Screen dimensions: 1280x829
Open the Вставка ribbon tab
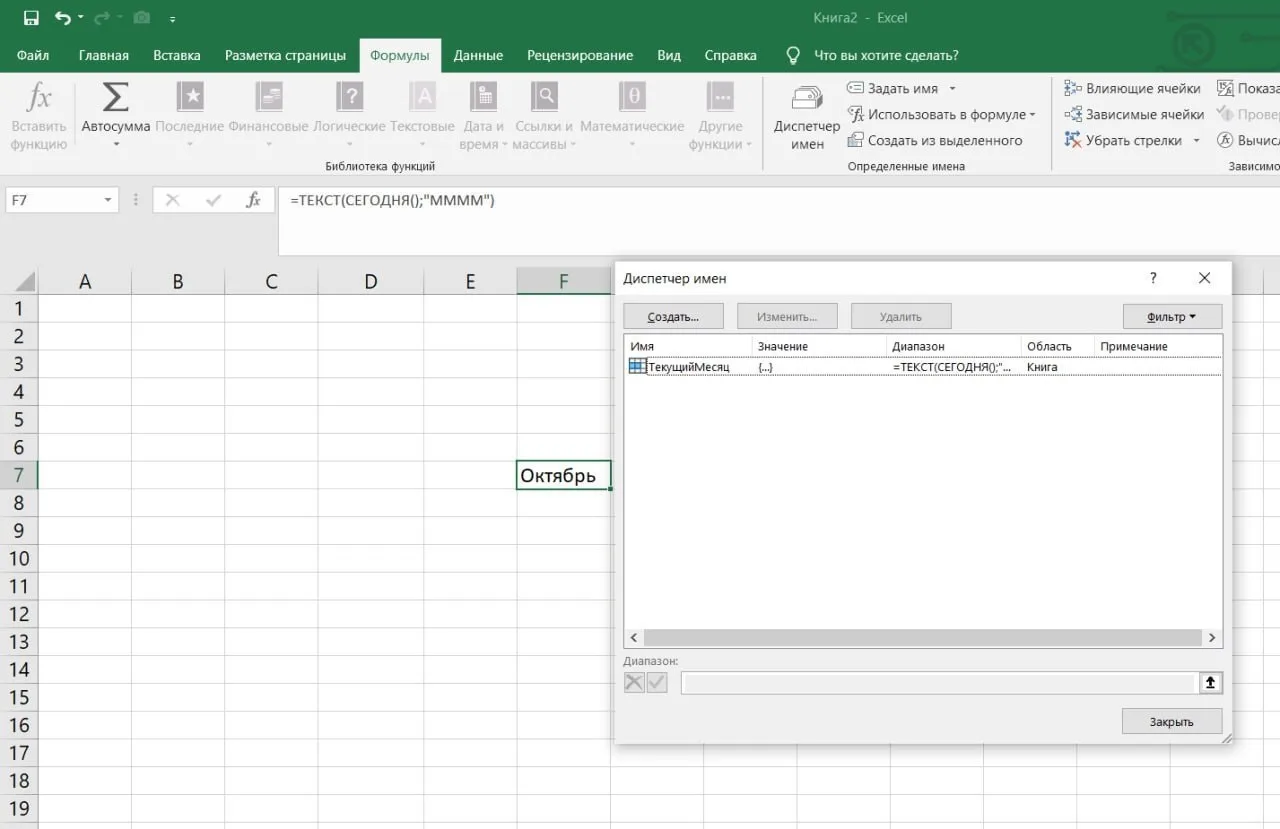[x=177, y=55]
